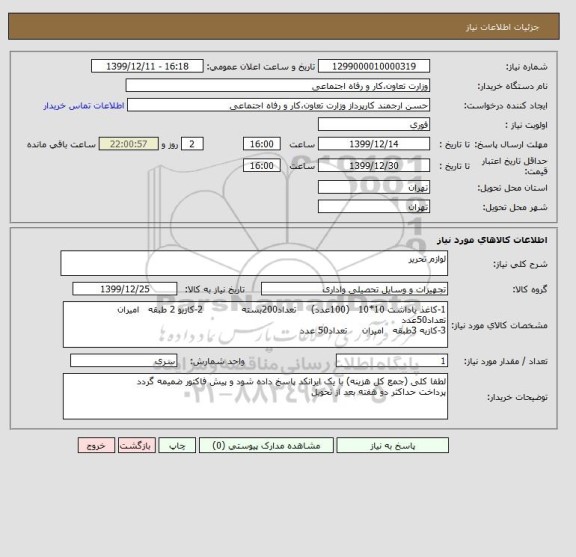Select the need number field 1299000010000319
Viewport: 576px width, 557px height.
(374, 67)
